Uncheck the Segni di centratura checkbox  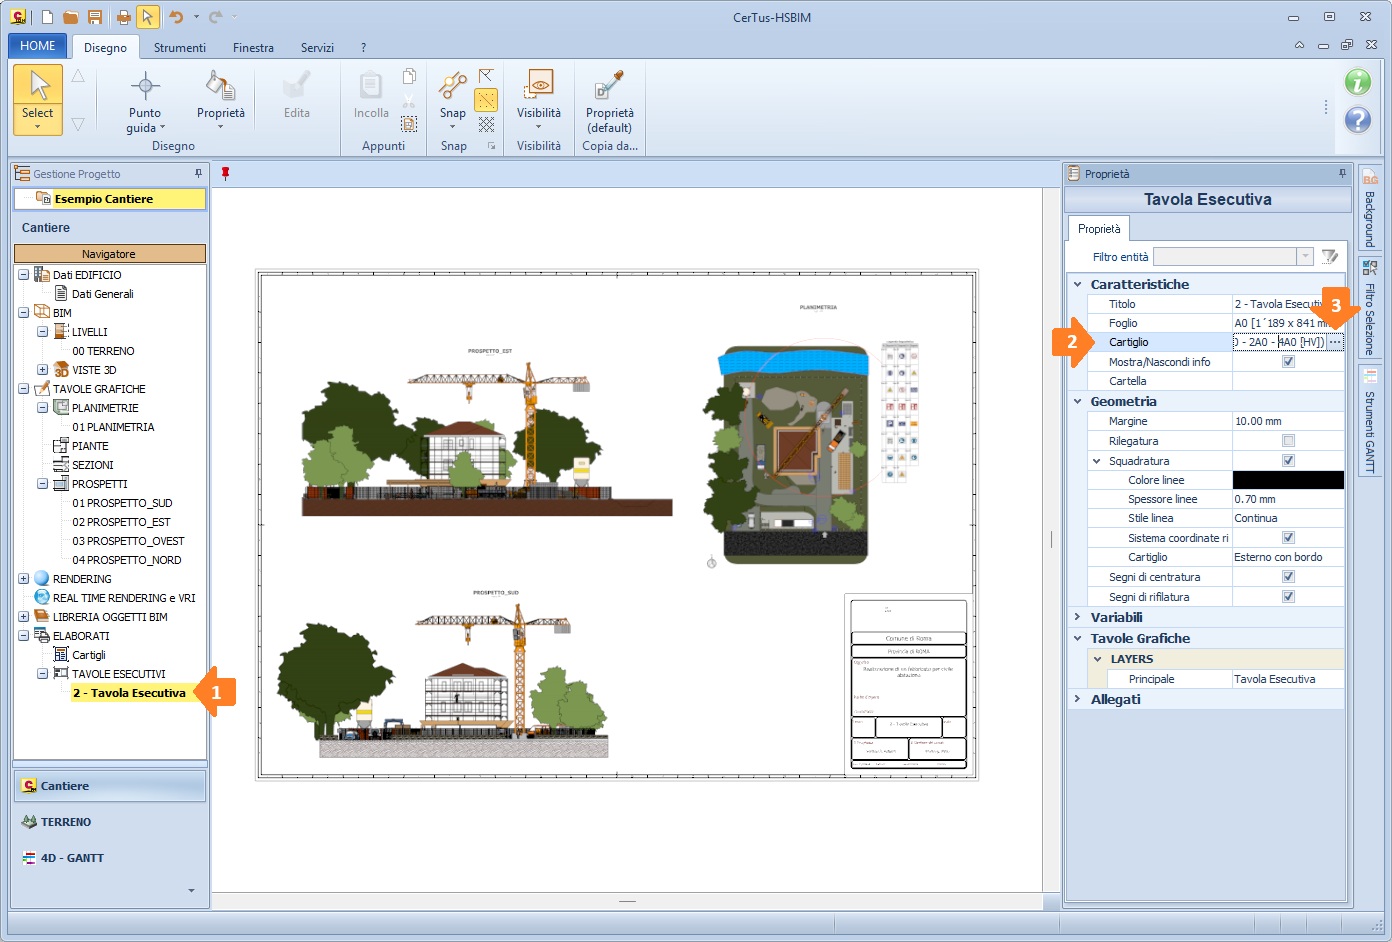tap(1288, 577)
